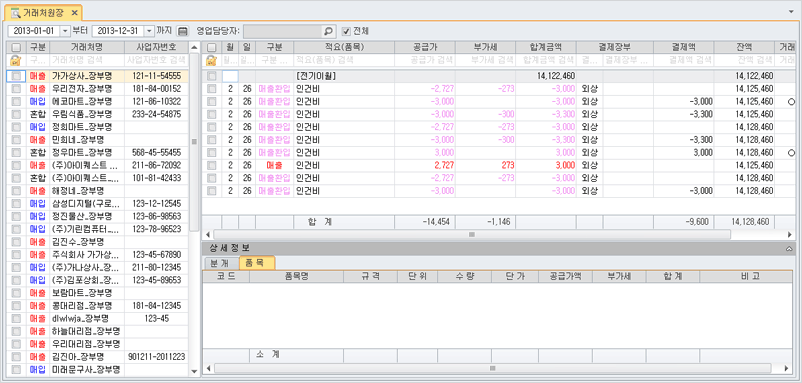The image size is (802, 383).
Task: Click the magnifier in 영업담당자 field
Action: [x=328, y=31]
